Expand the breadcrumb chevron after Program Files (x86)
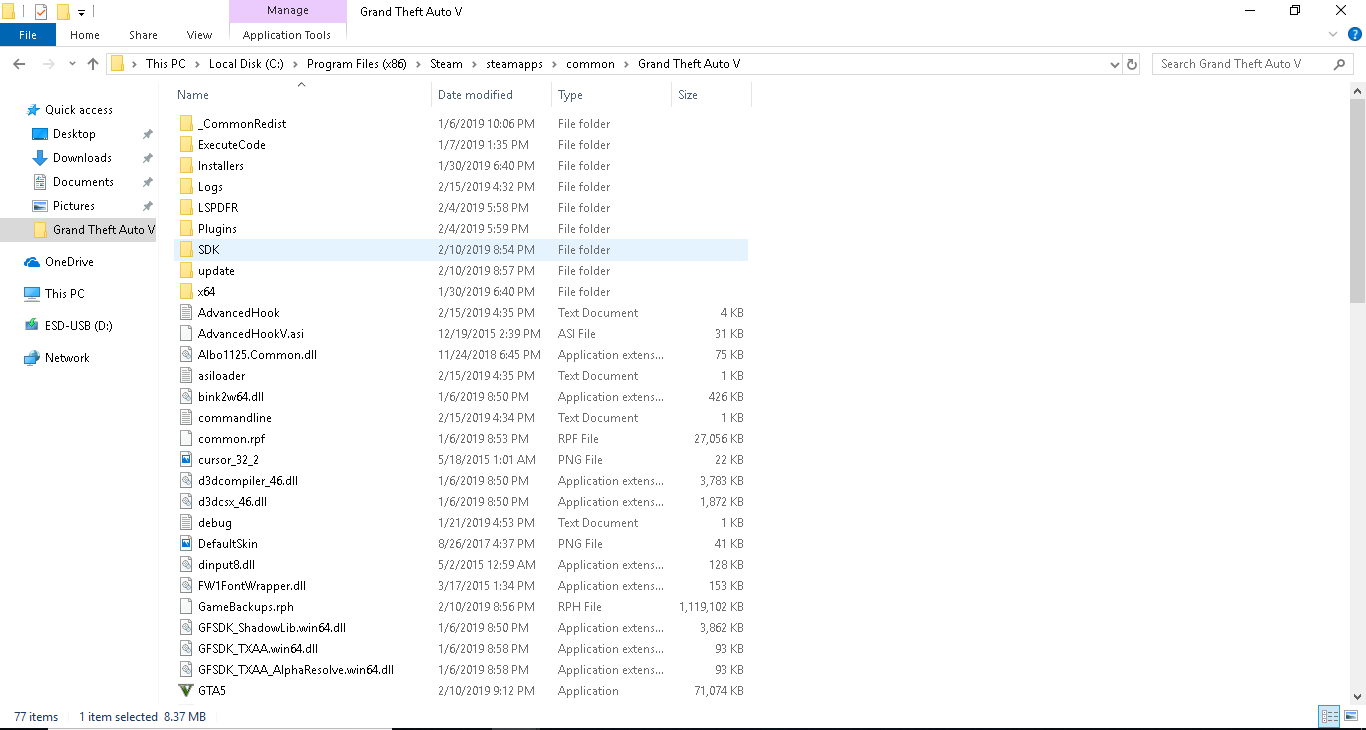The height and width of the screenshot is (730, 1366). (x=419, y=64)
